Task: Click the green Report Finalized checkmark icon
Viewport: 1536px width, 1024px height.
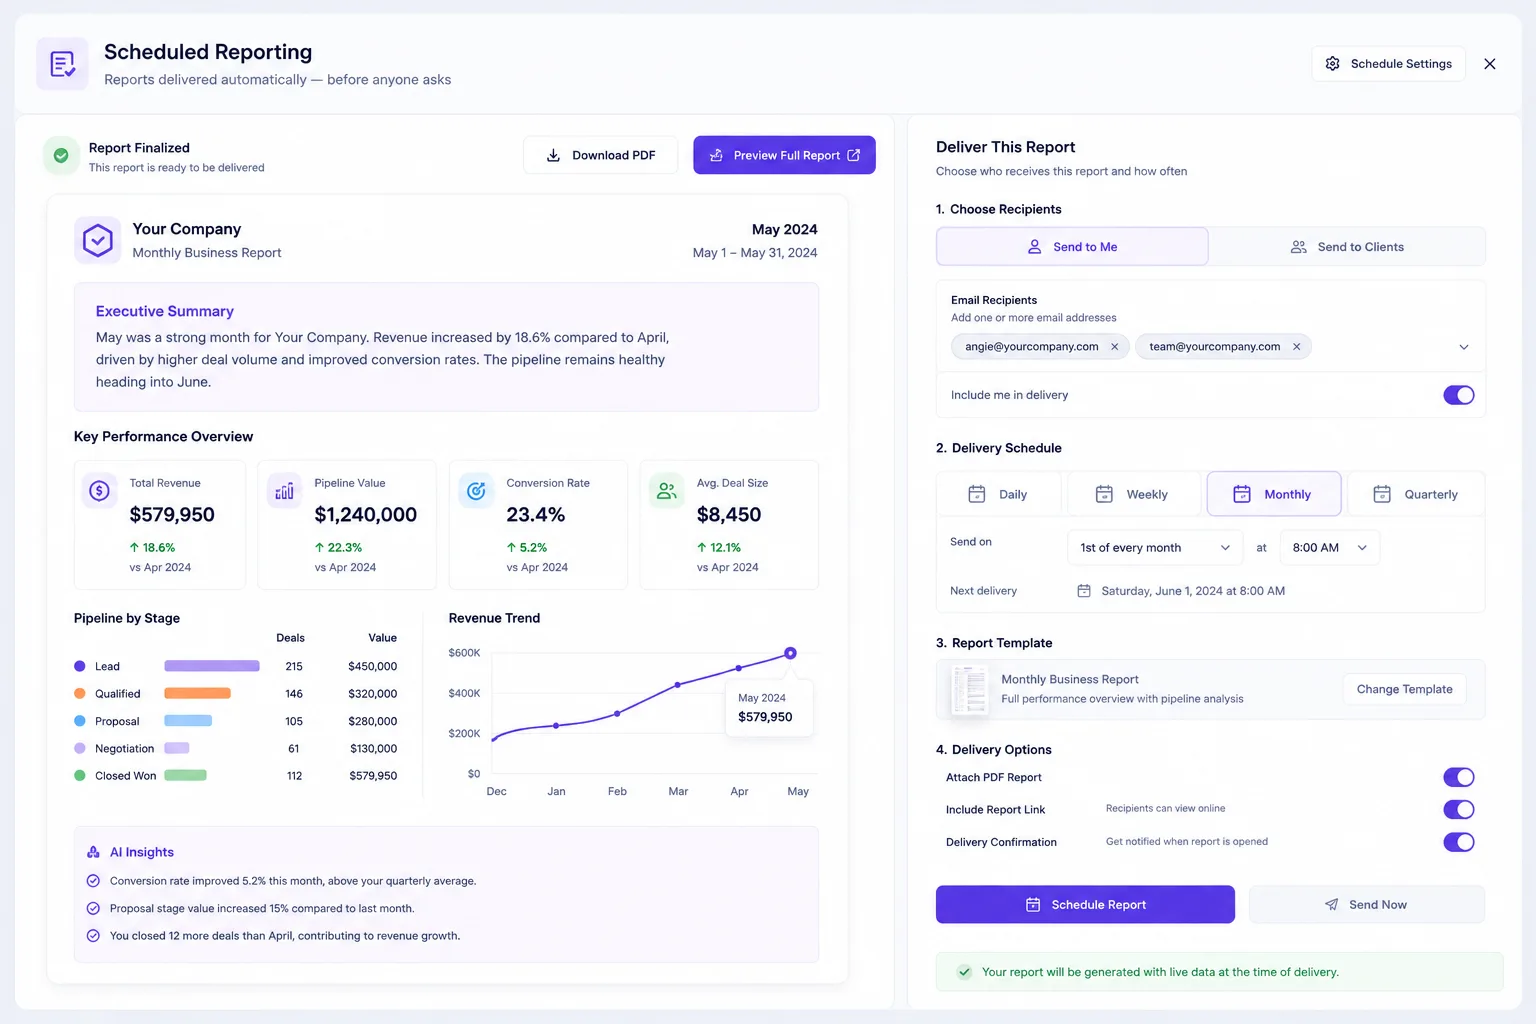Action: click(x=61, y=156)
